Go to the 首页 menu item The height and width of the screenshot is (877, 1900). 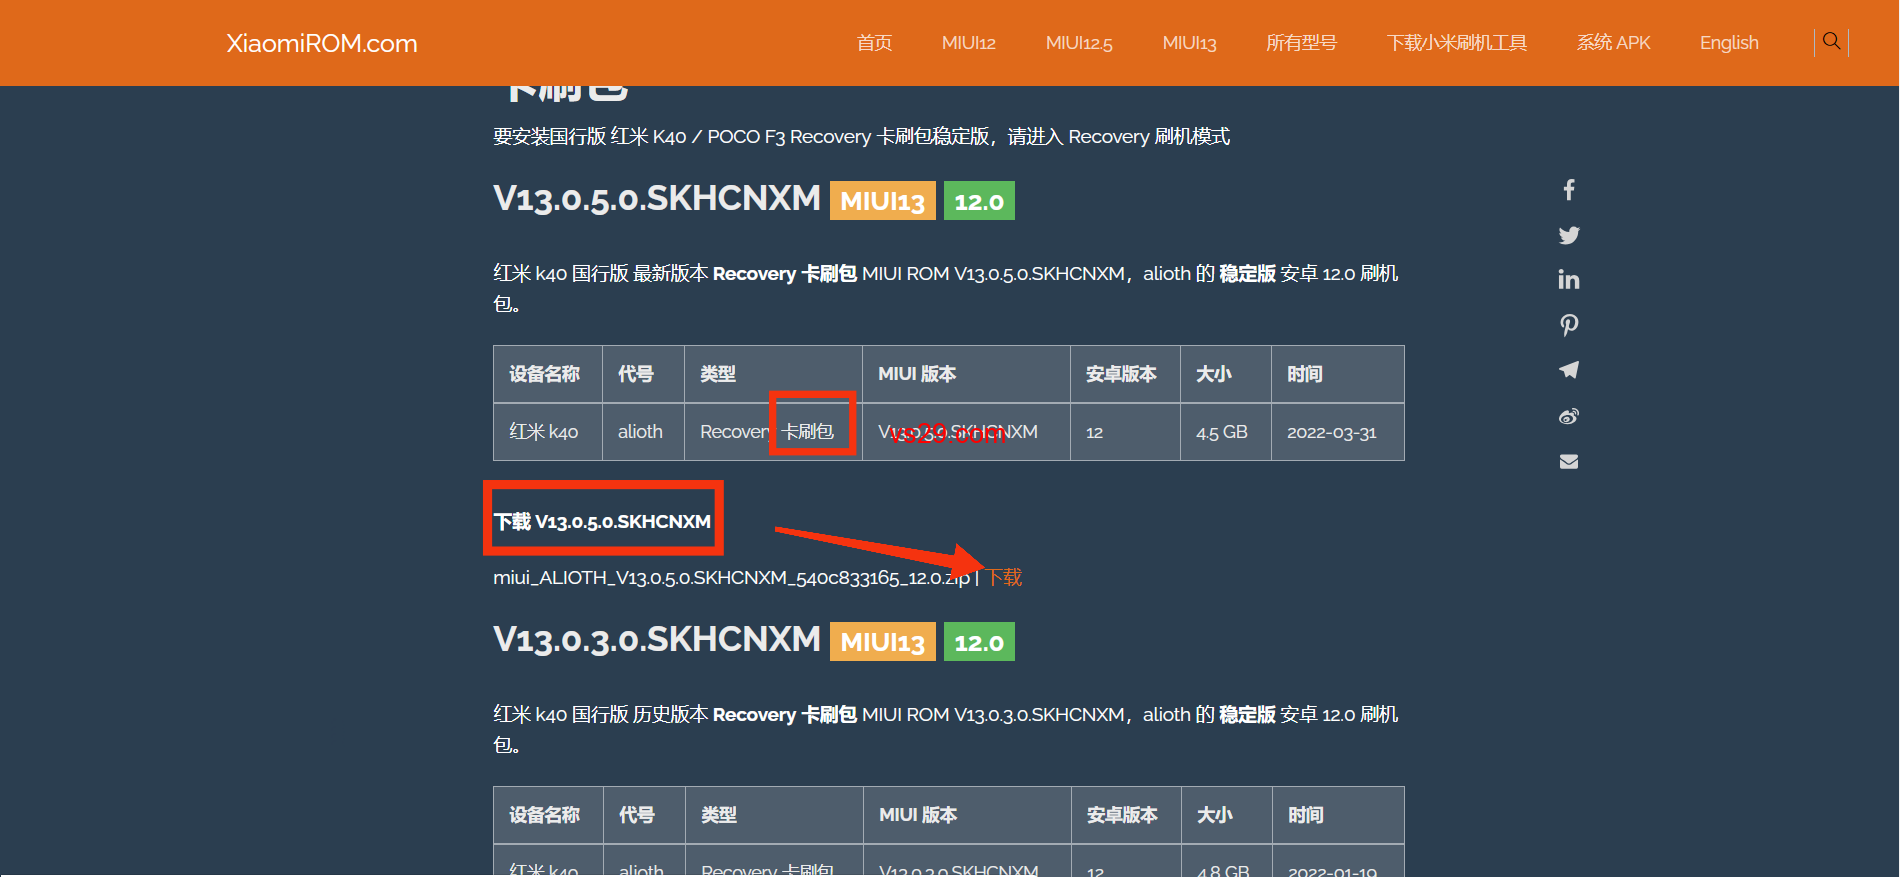(874, 43)
